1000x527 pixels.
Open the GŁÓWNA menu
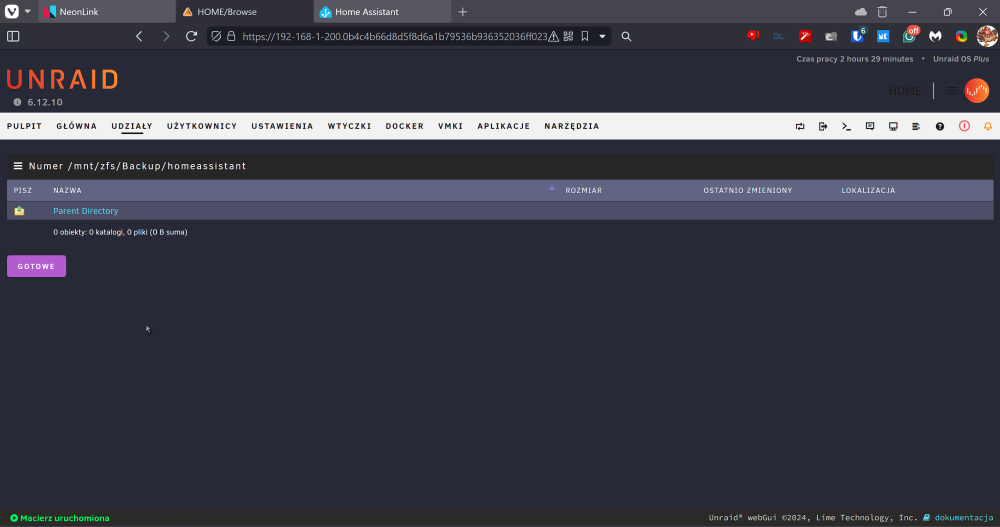click(77, 126)
